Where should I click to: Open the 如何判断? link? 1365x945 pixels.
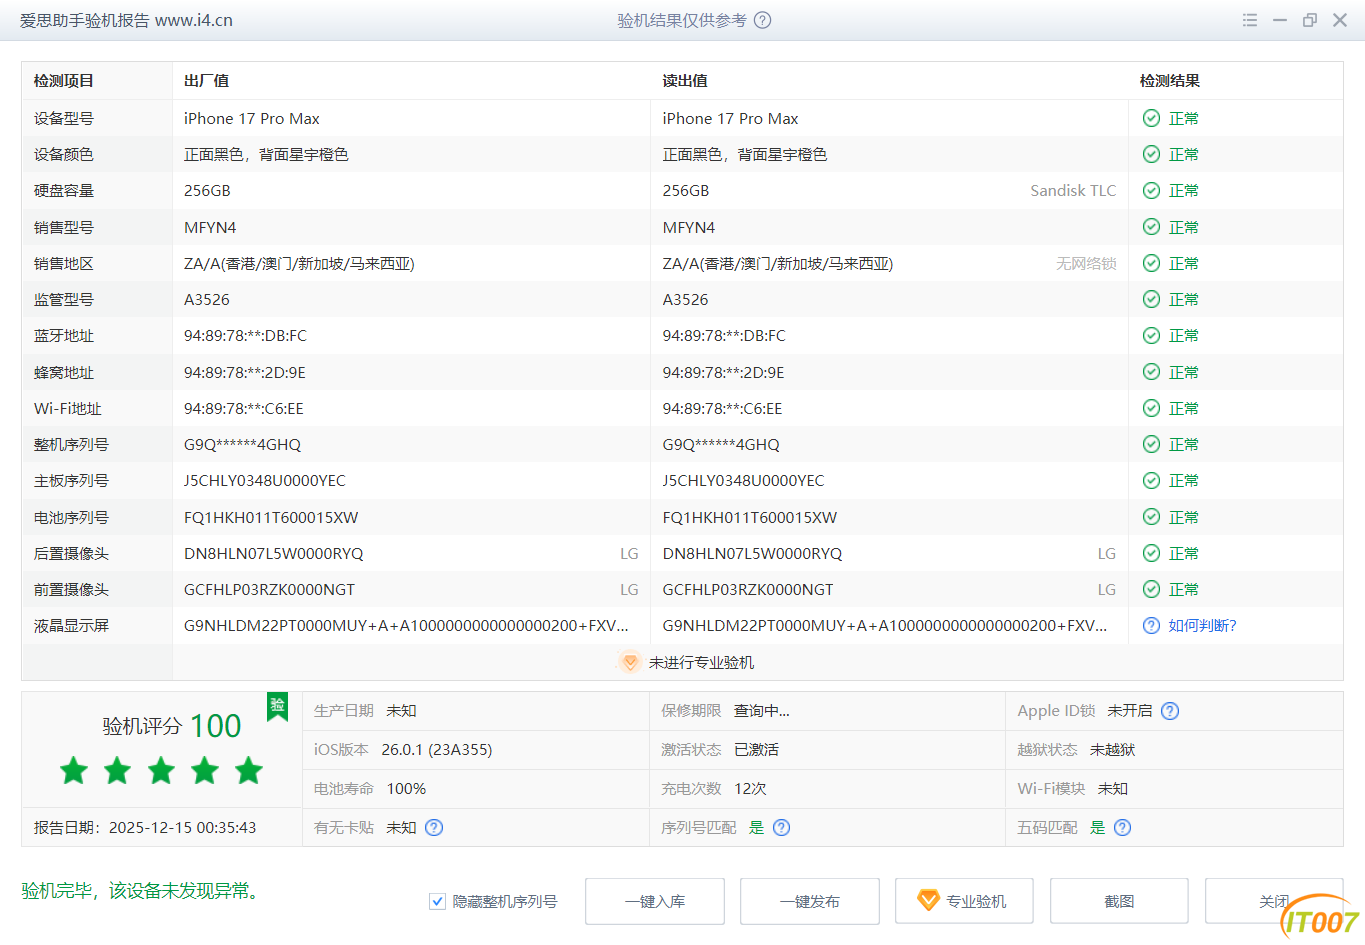[x=1203, y=626]
